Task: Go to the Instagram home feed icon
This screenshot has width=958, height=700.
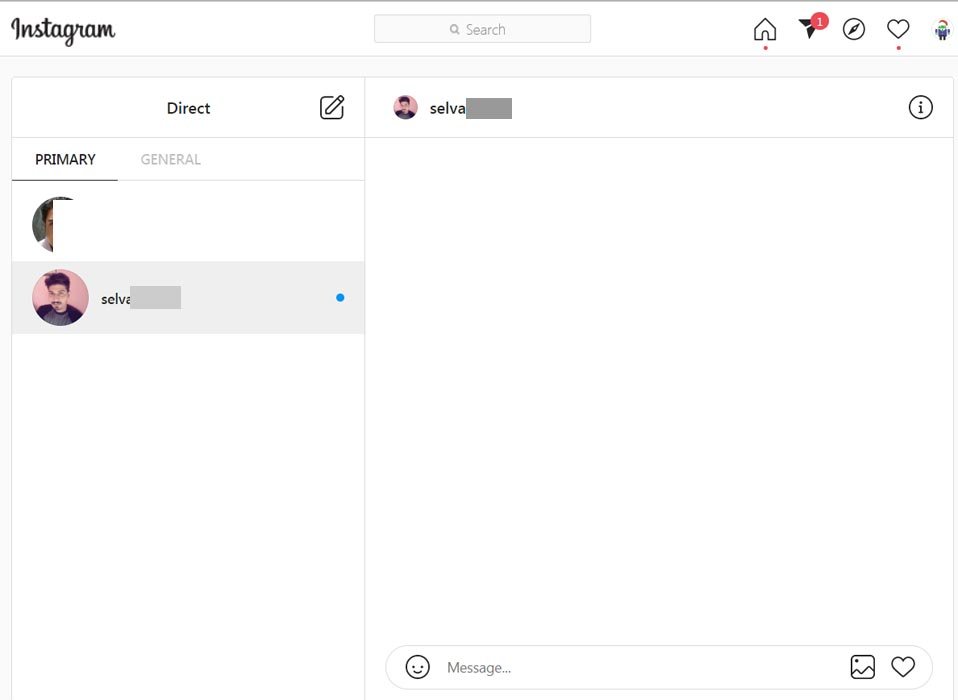Action: pyautogui.click(x=764, y=30)
